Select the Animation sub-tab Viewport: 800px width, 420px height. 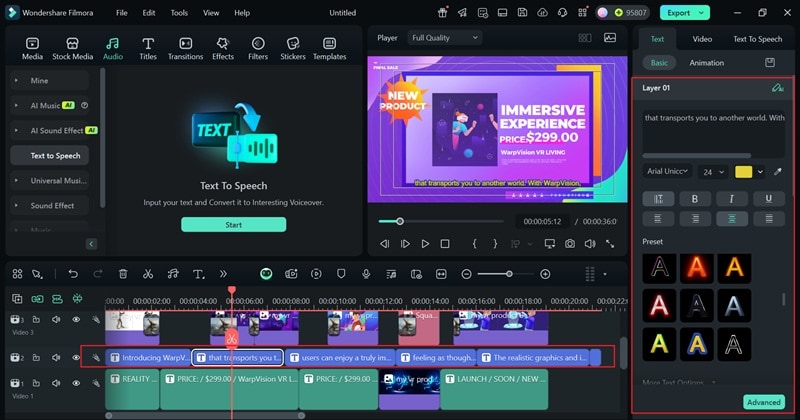click(x=707, y=63)
